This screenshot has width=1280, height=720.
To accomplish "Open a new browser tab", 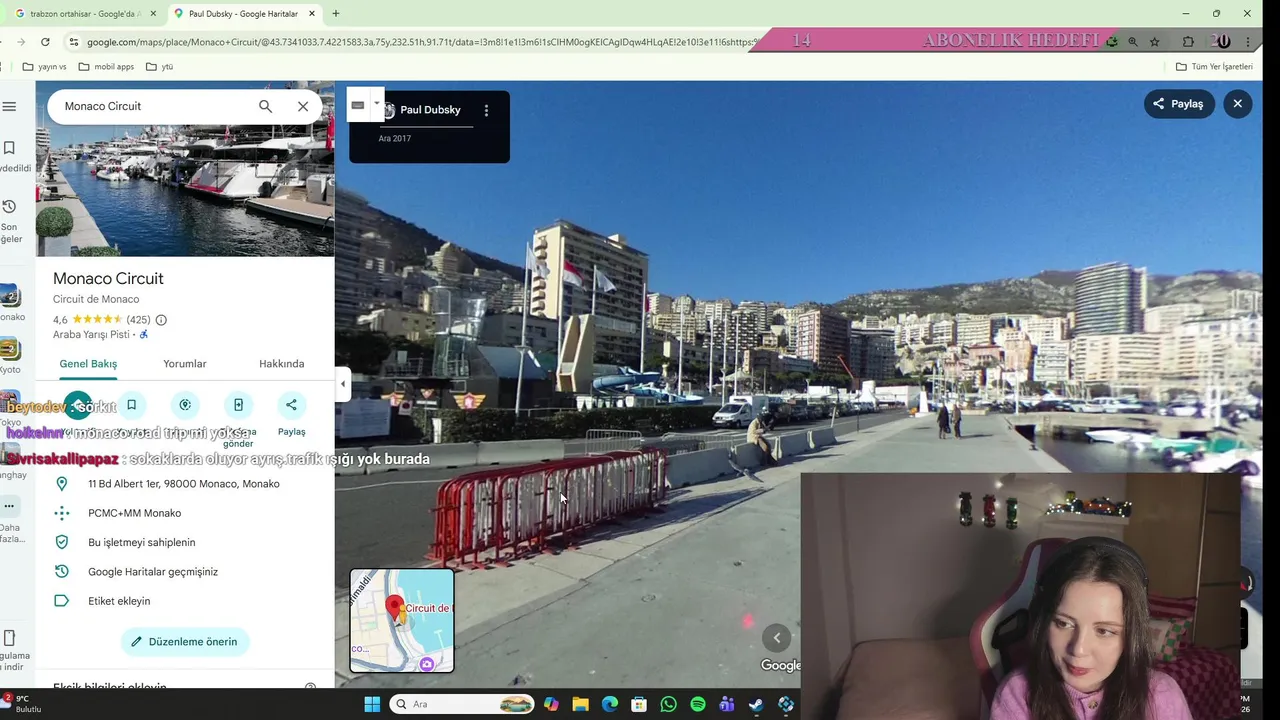I will point(335,14).
